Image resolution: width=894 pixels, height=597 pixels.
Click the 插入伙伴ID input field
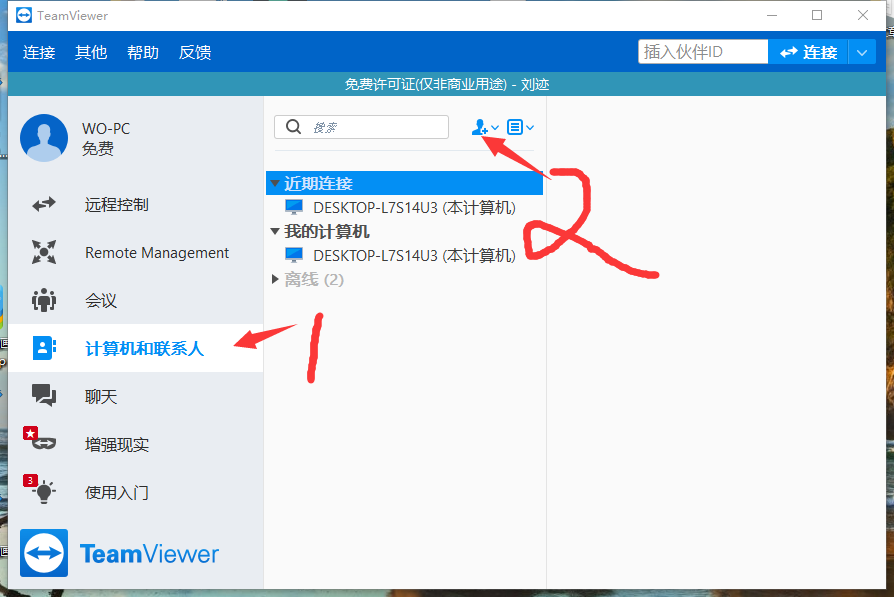tap(703, 52)
